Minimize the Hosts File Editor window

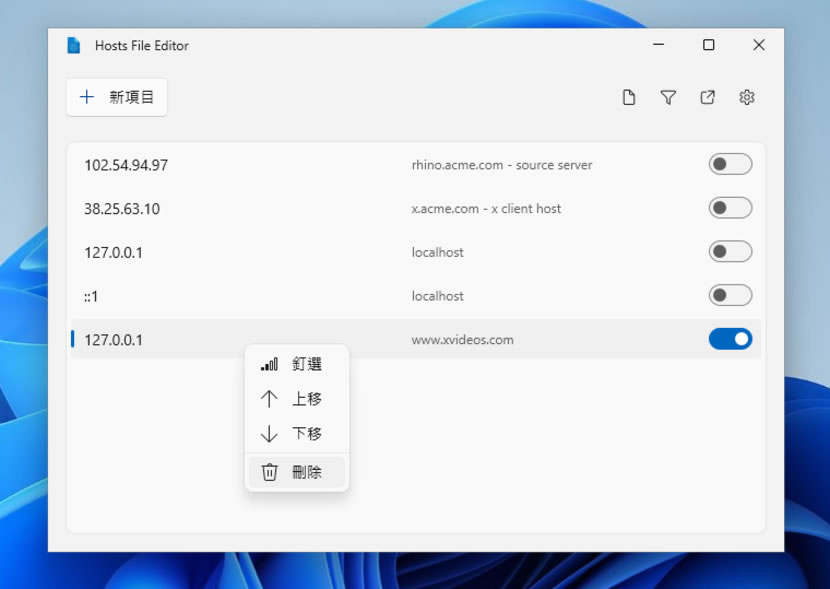point(658,45)
